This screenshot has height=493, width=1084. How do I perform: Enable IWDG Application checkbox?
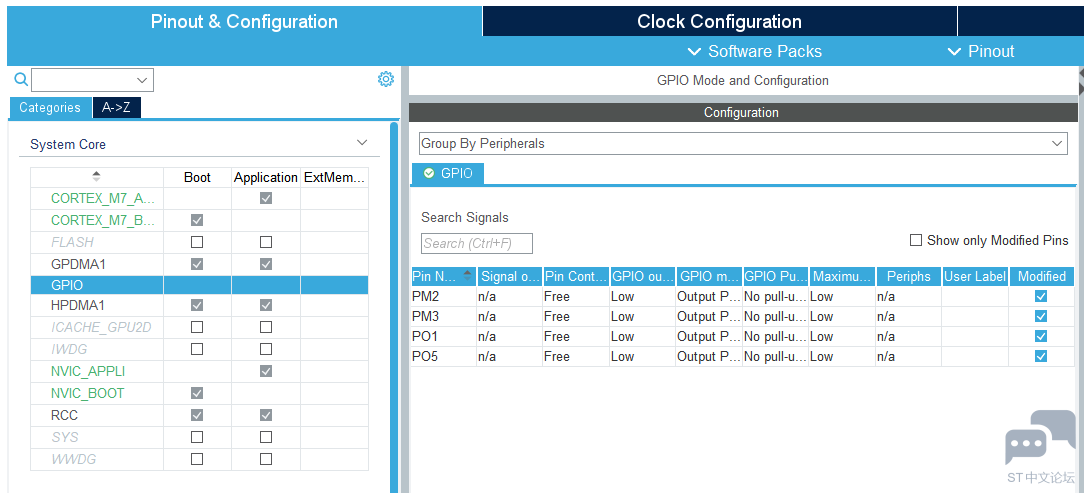[265, 349]
